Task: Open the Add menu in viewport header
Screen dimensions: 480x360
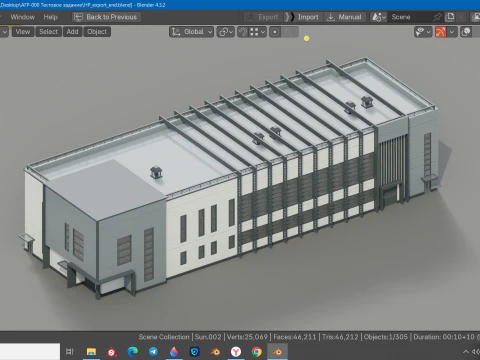Action: [72, 32]
